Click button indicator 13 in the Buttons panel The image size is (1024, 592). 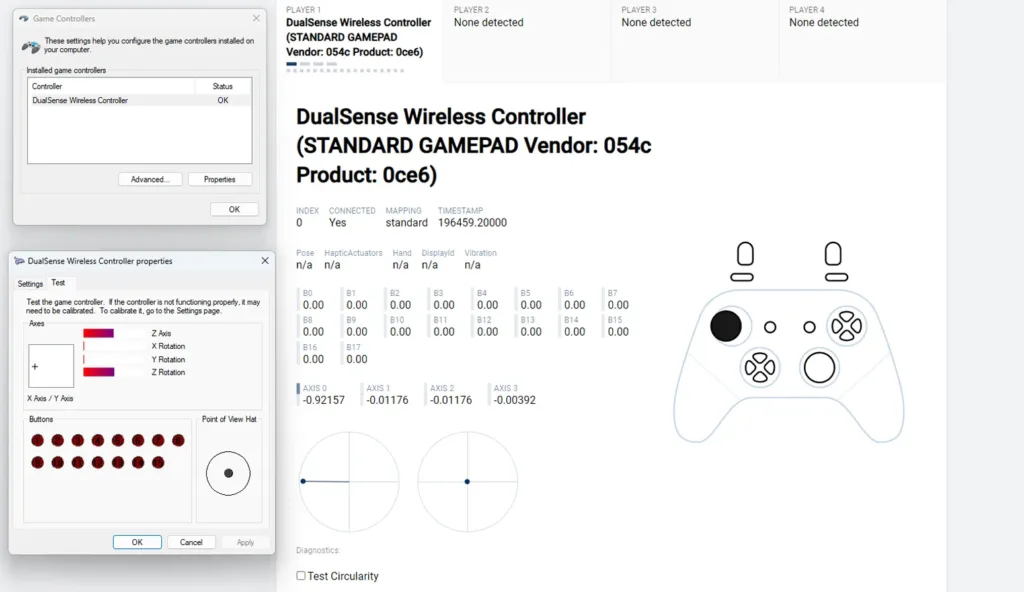click(118, 463)
